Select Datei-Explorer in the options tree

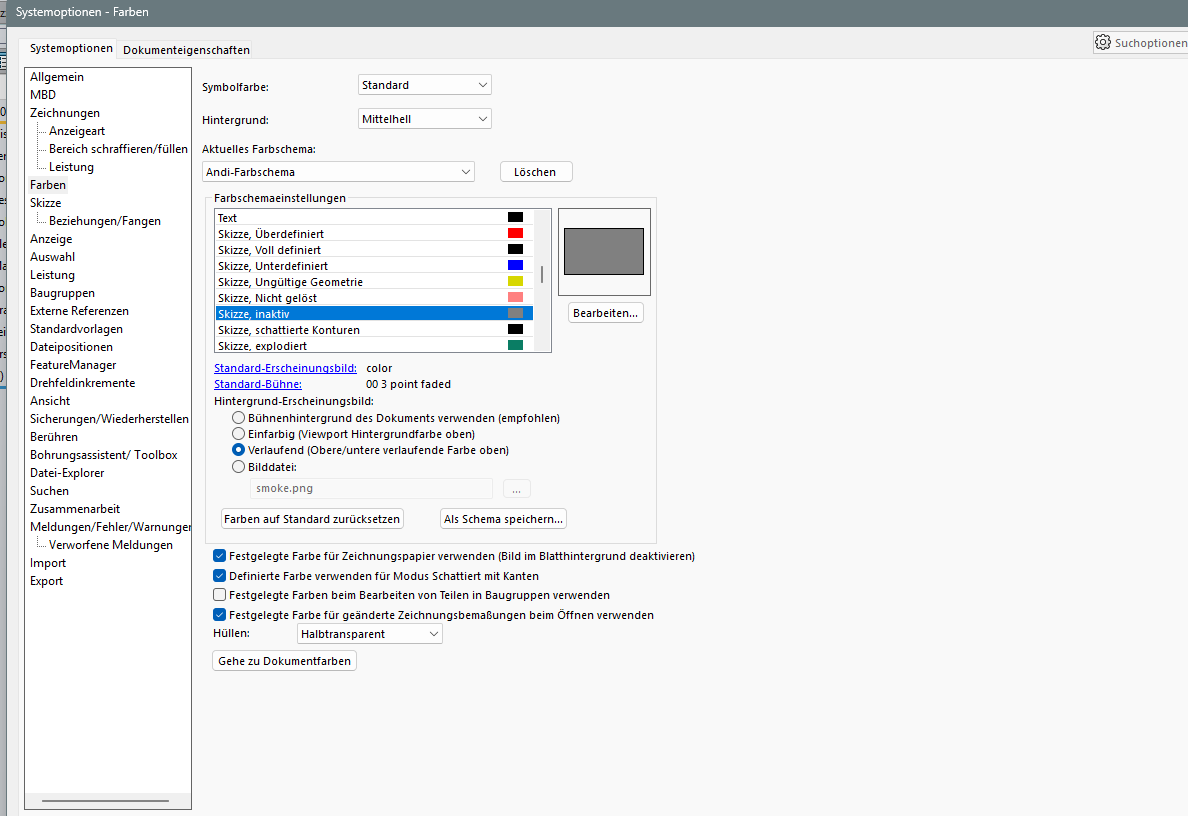67,473
